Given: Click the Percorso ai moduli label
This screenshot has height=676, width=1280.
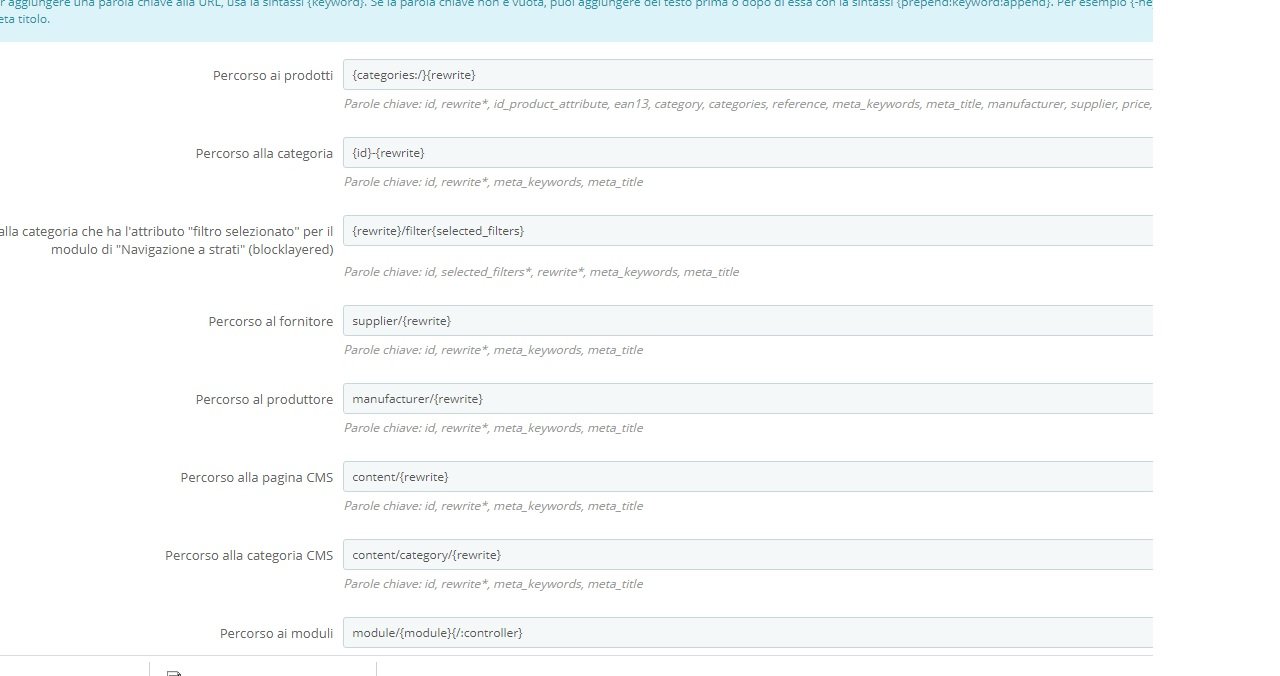Looking at the screenshot, I should 277,634.
